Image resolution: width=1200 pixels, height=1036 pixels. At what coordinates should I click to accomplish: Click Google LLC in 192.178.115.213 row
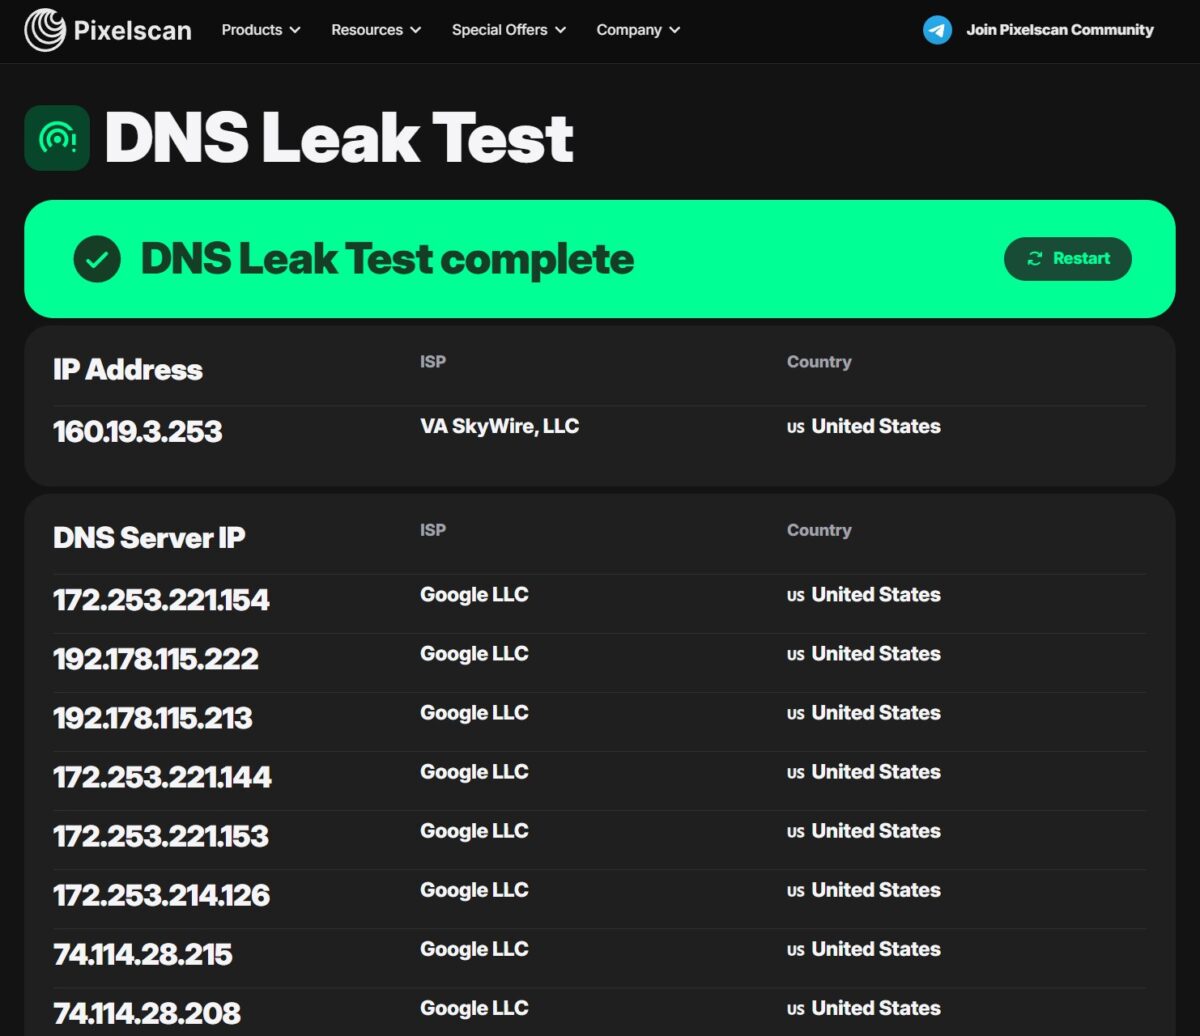[x=474, y=713]
